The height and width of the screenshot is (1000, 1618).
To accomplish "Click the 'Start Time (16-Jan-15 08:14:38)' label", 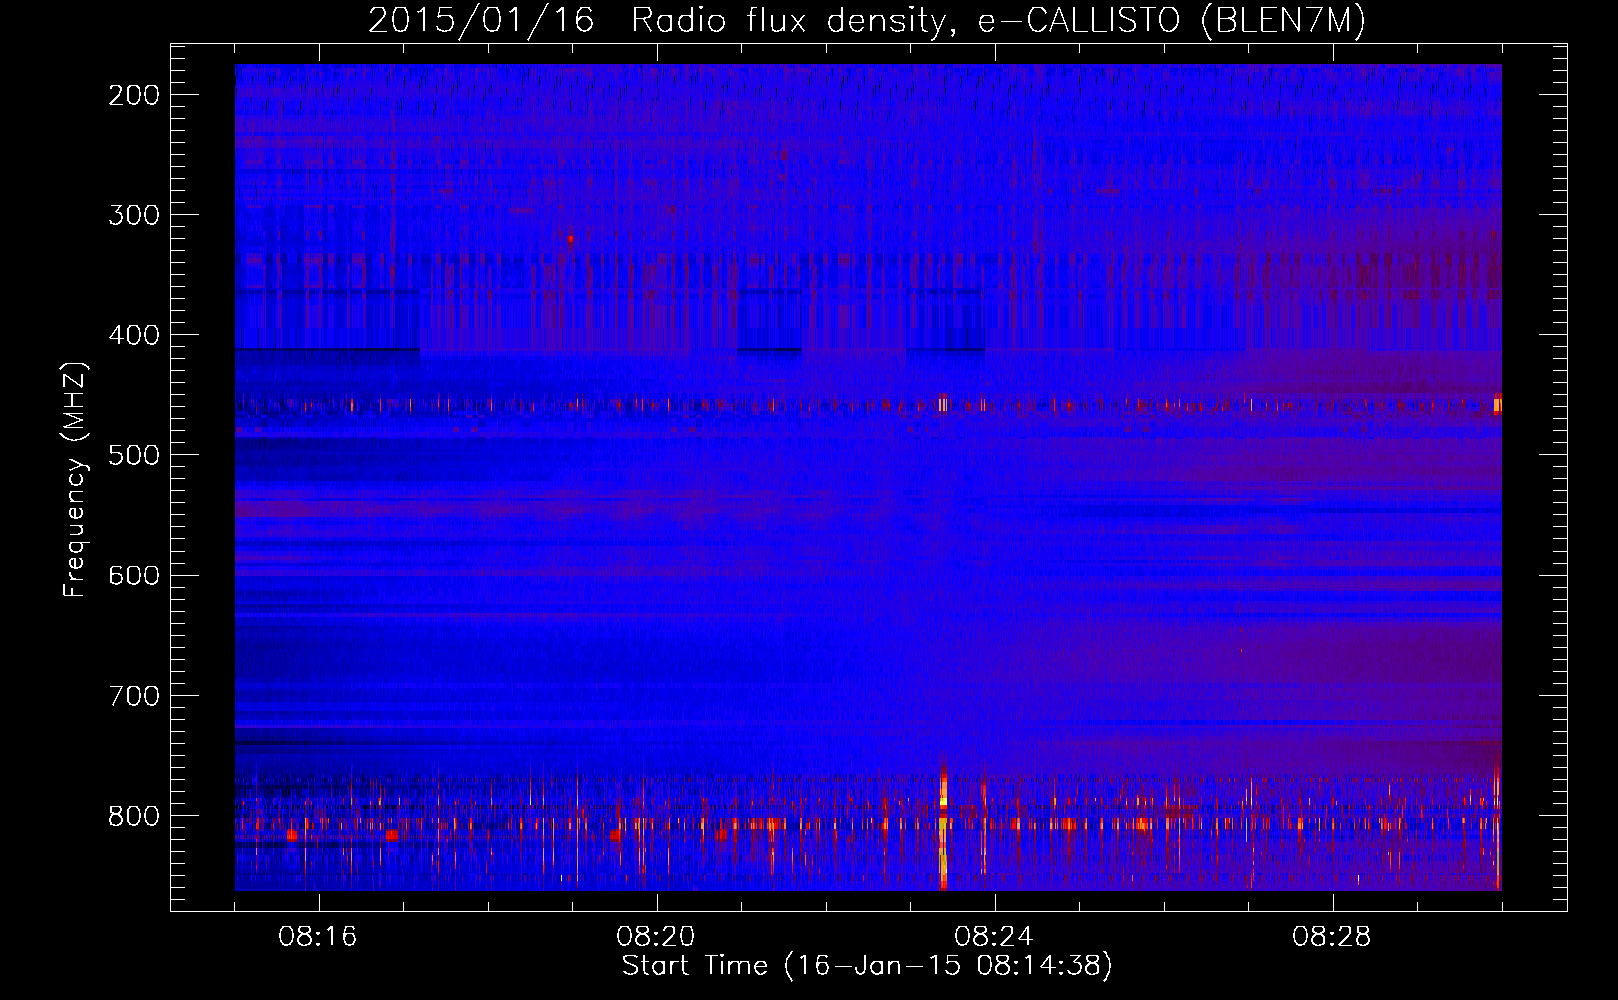I will click(867, 966).
